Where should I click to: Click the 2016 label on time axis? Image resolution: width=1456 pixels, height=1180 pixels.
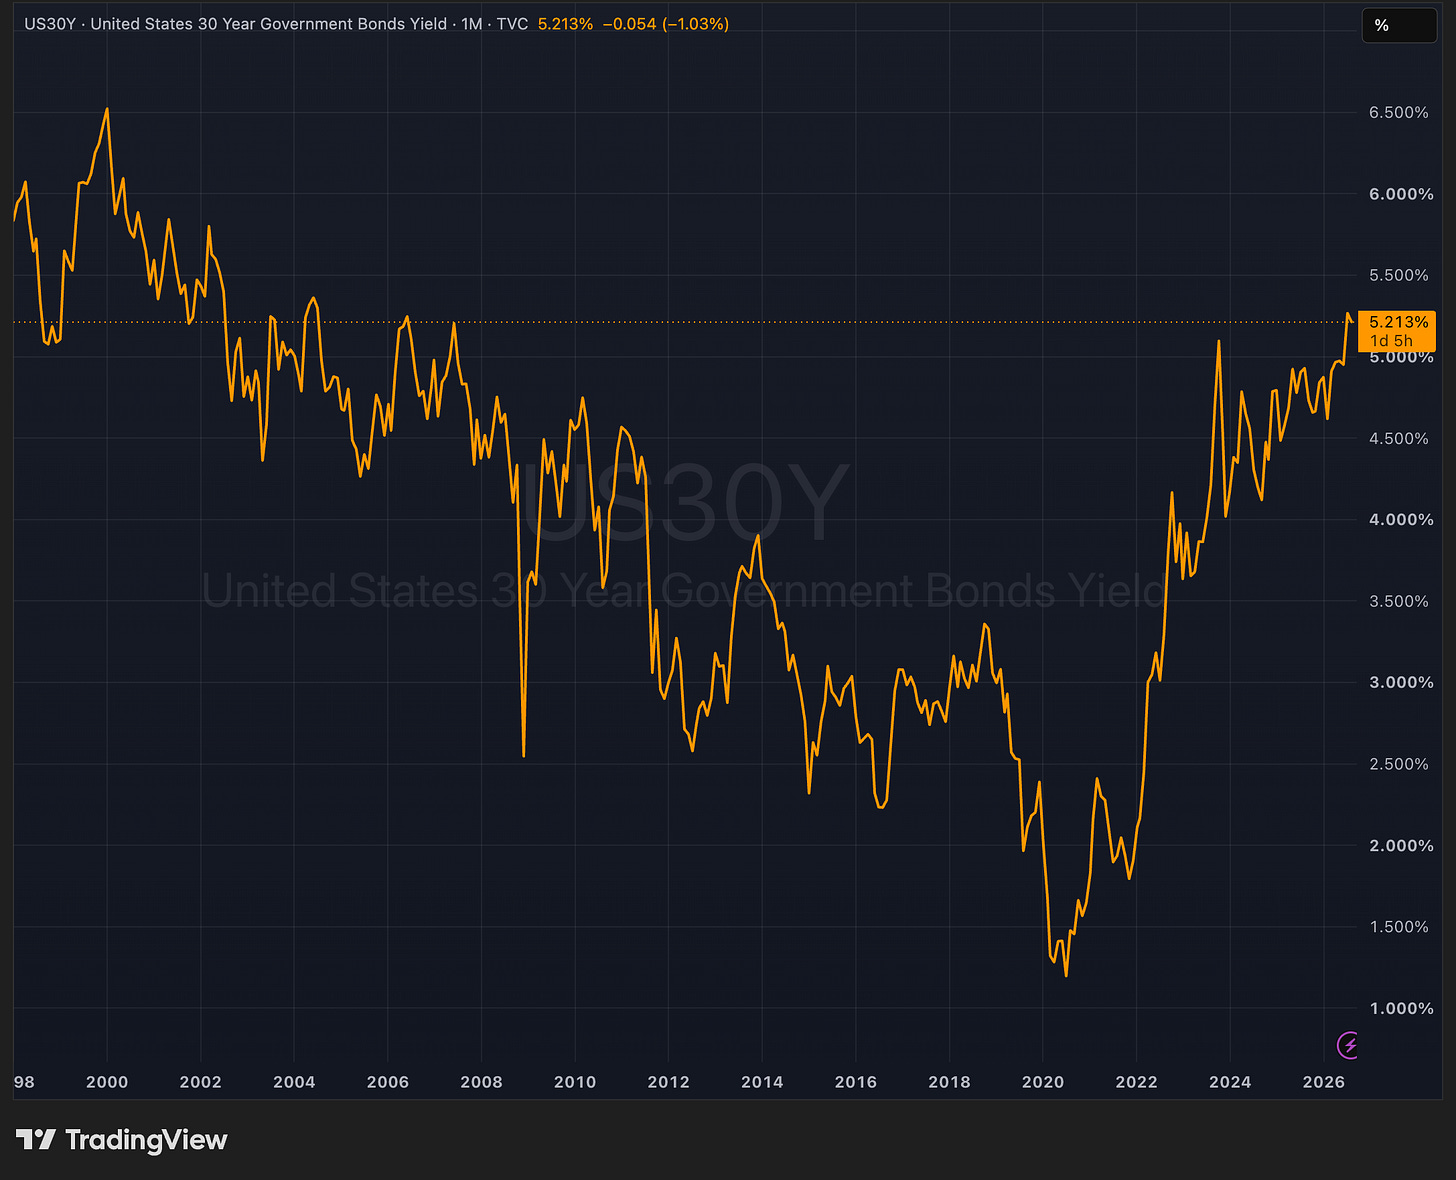pos(856,1082)
